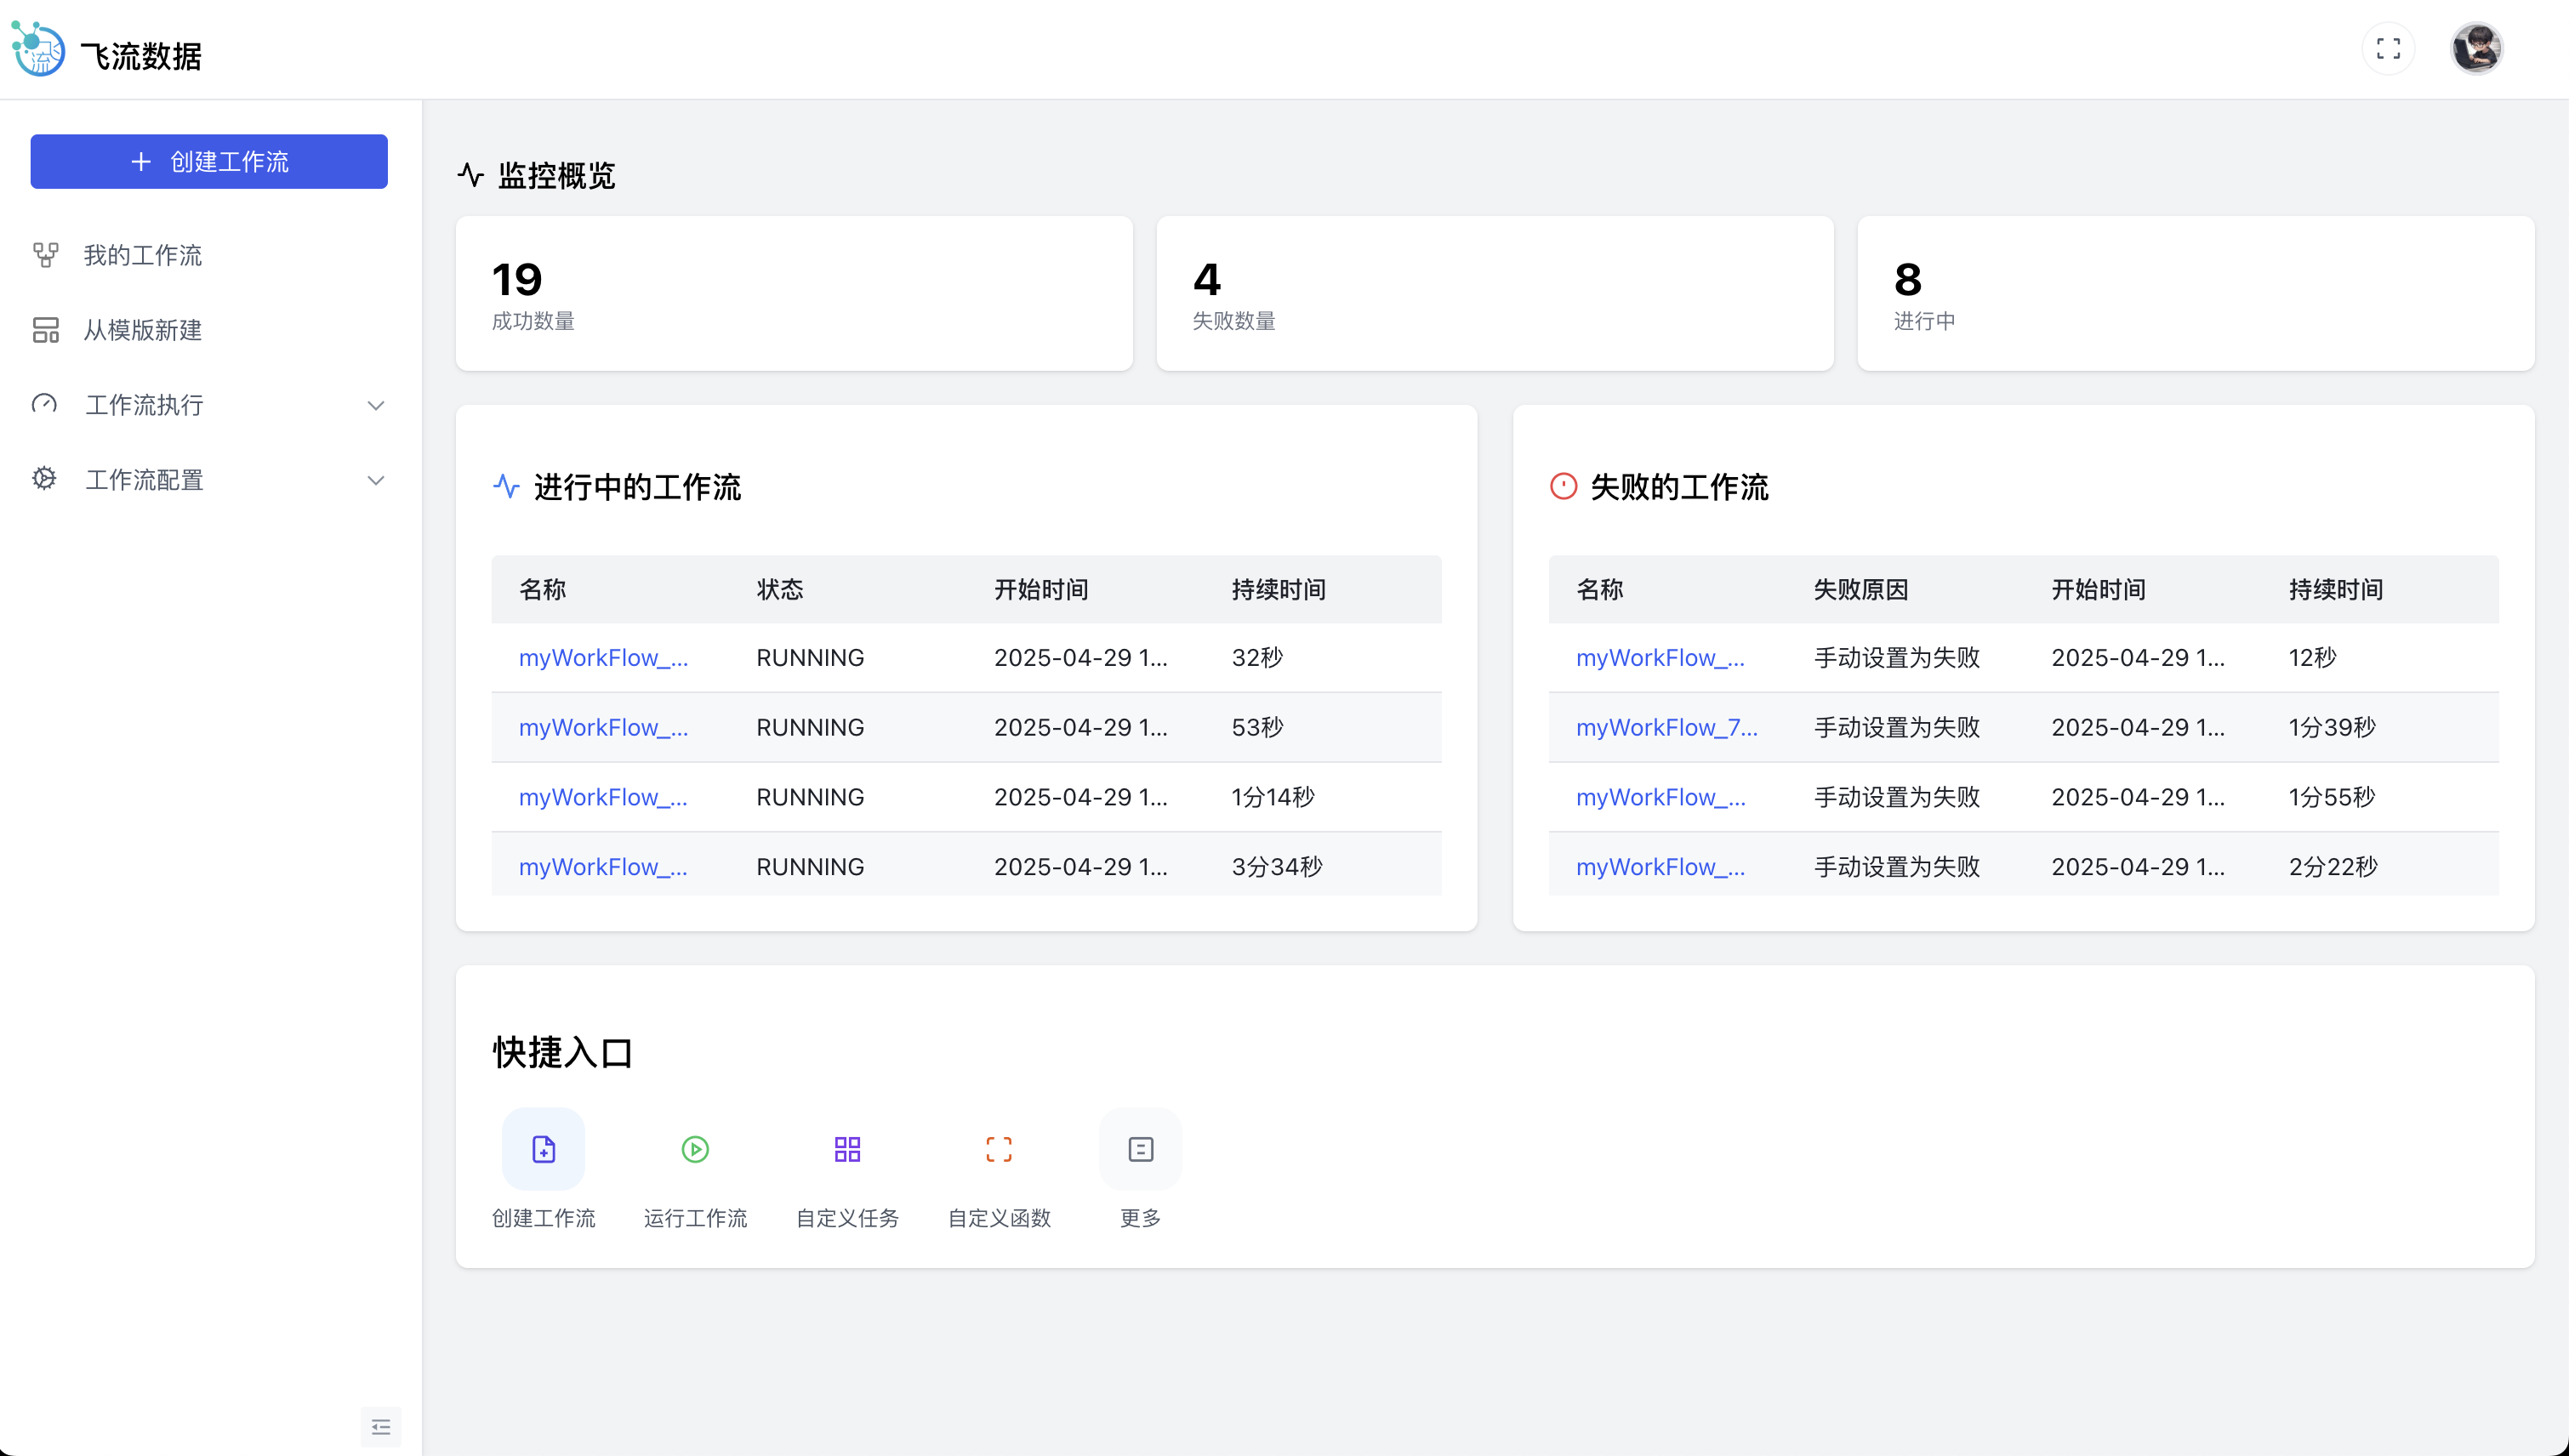Viewport: 2569px width, 1456px height.
Task: Expand the 工作流配置 menu chevron
Action: coord(376,480)
